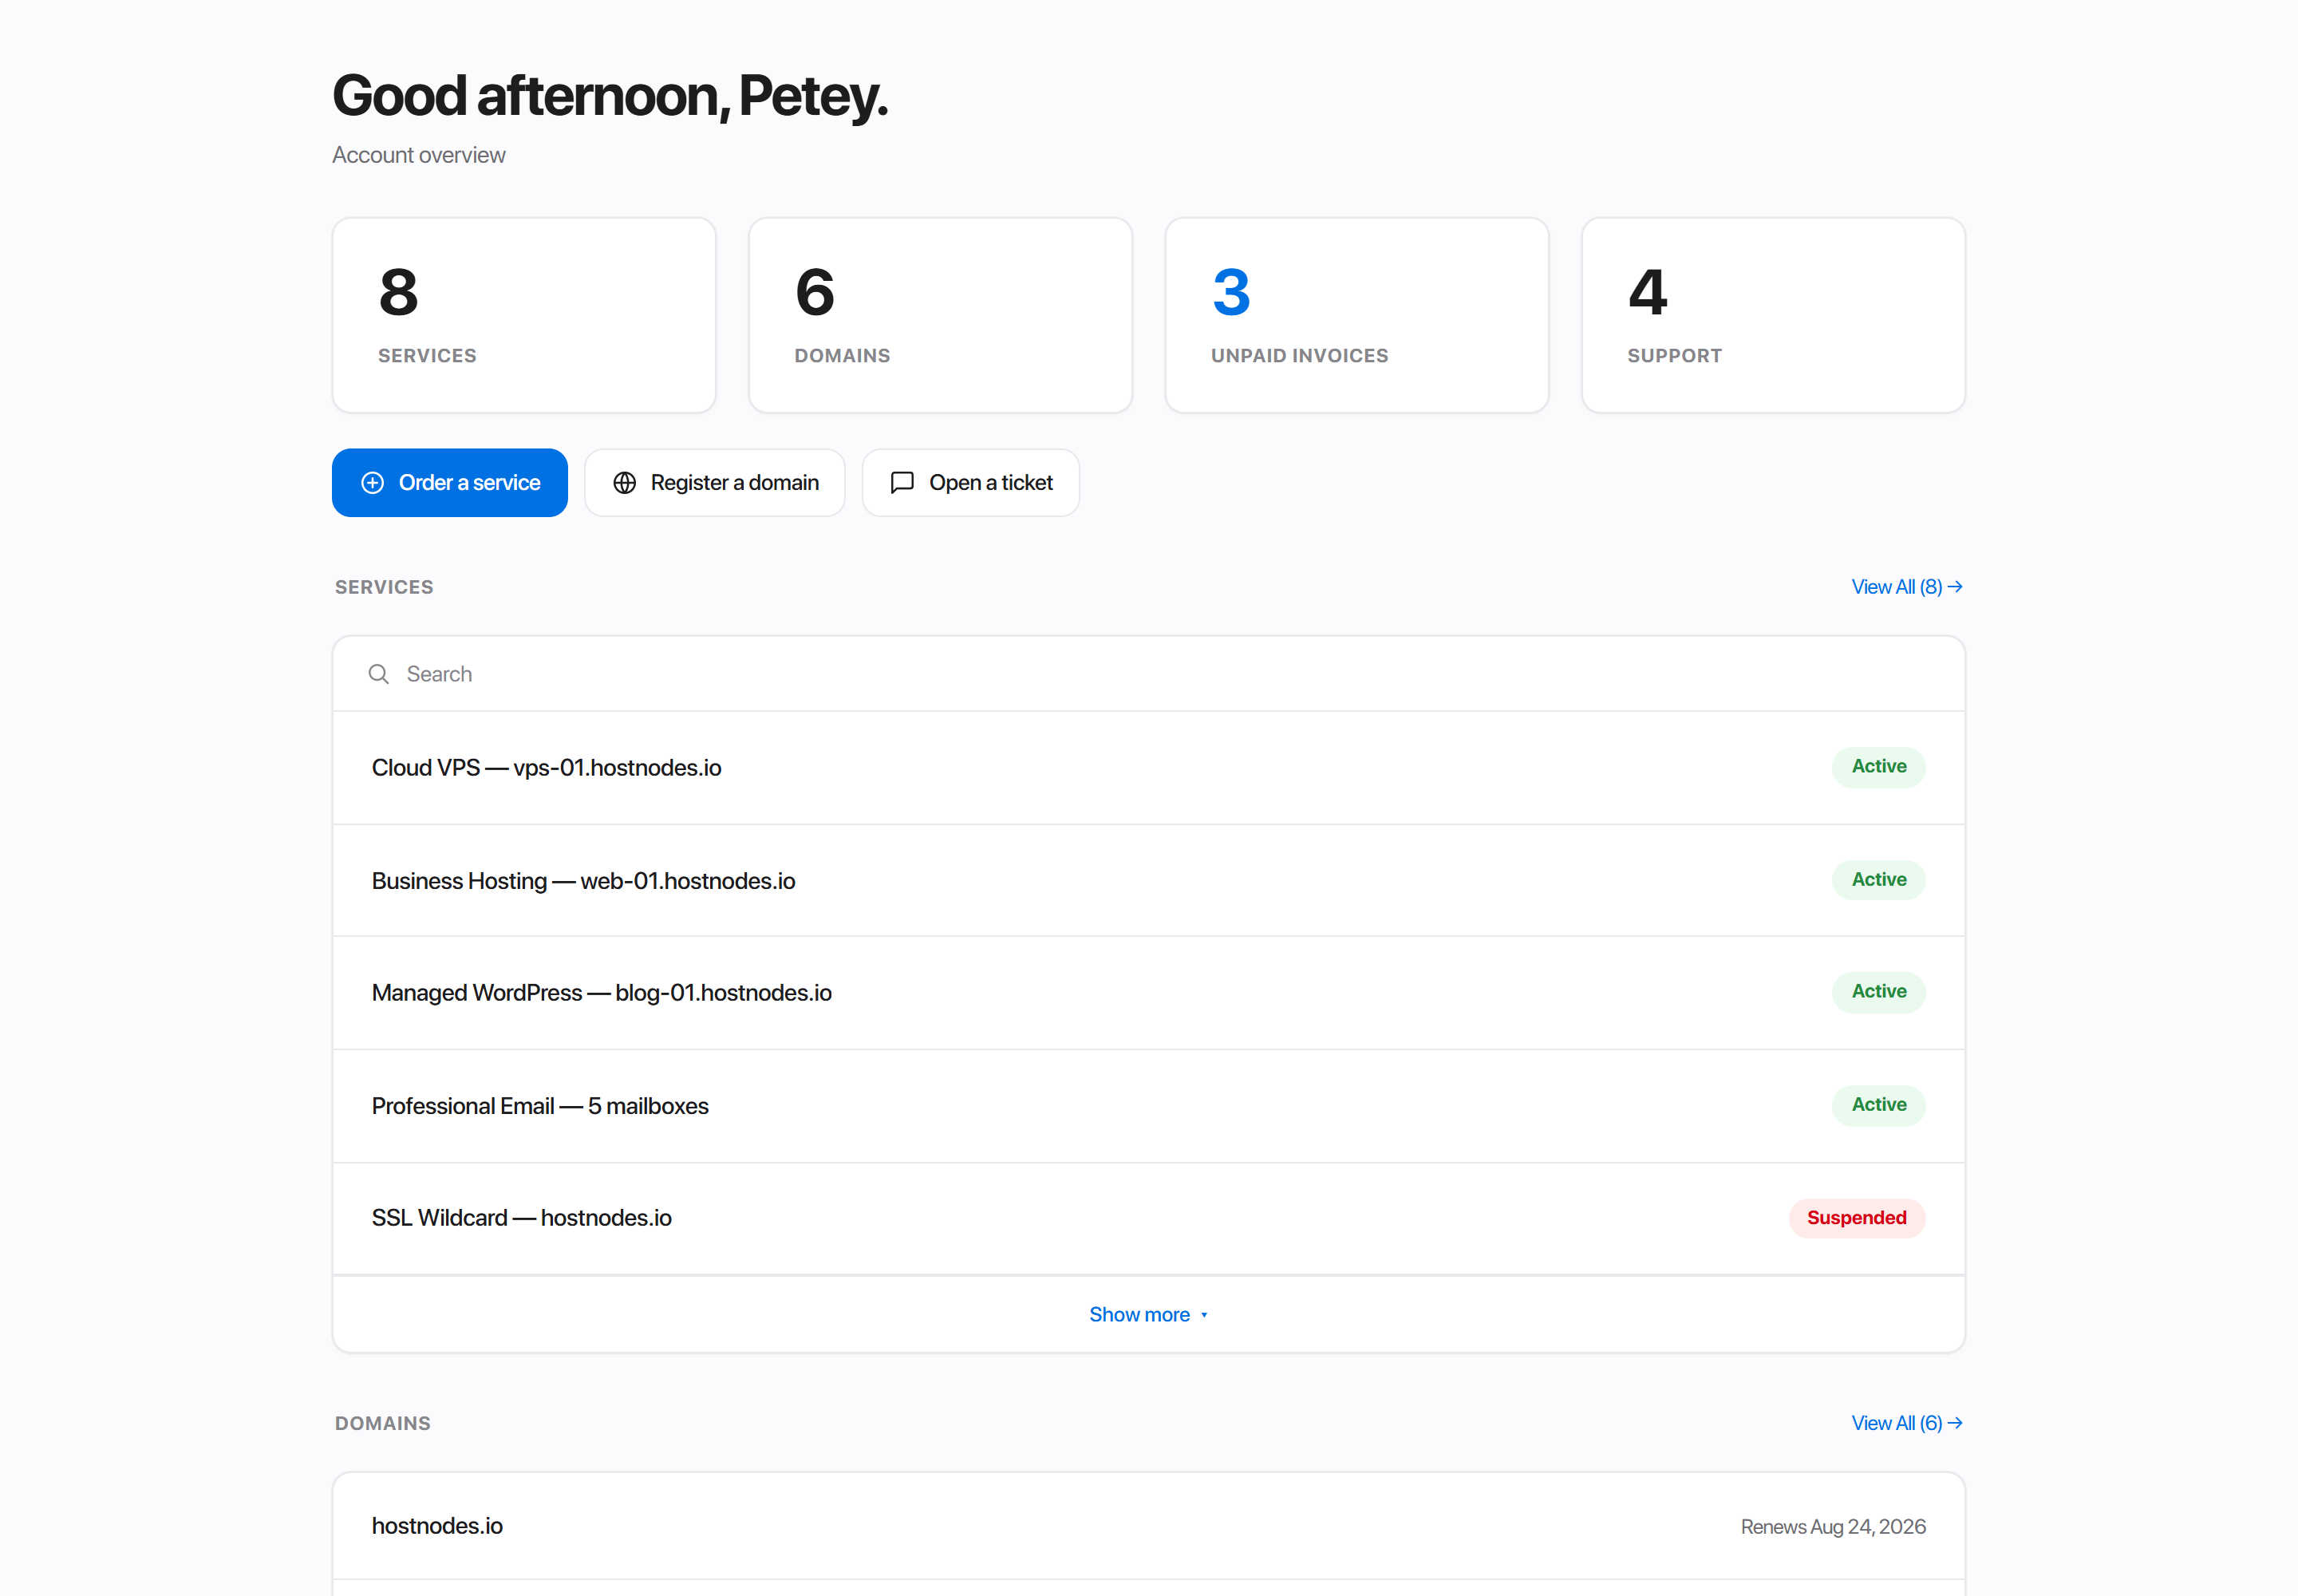The width and height of the screenshot is (2298, 1596).
Task: Click the globe icon in Register a domain
Action: pos(625,483)
